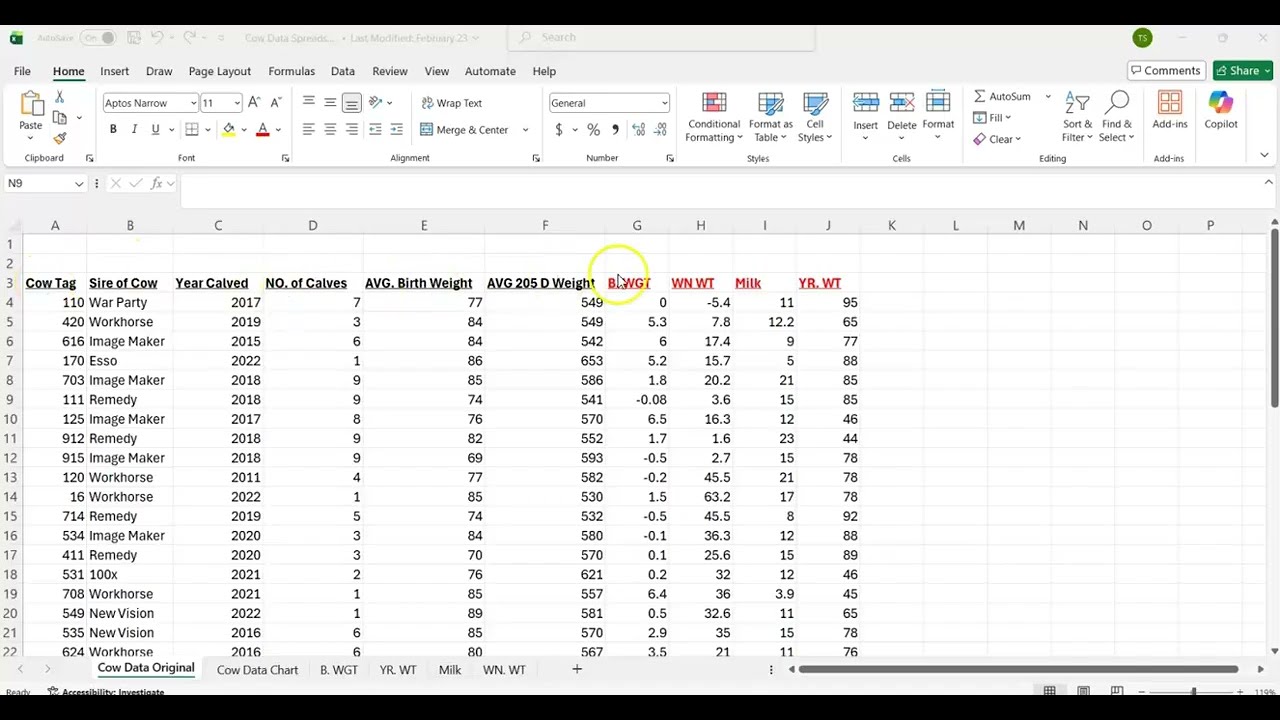Screen dimensions: 1280x720
Task: Open the Clear dropdown
Action: [997, 139]
